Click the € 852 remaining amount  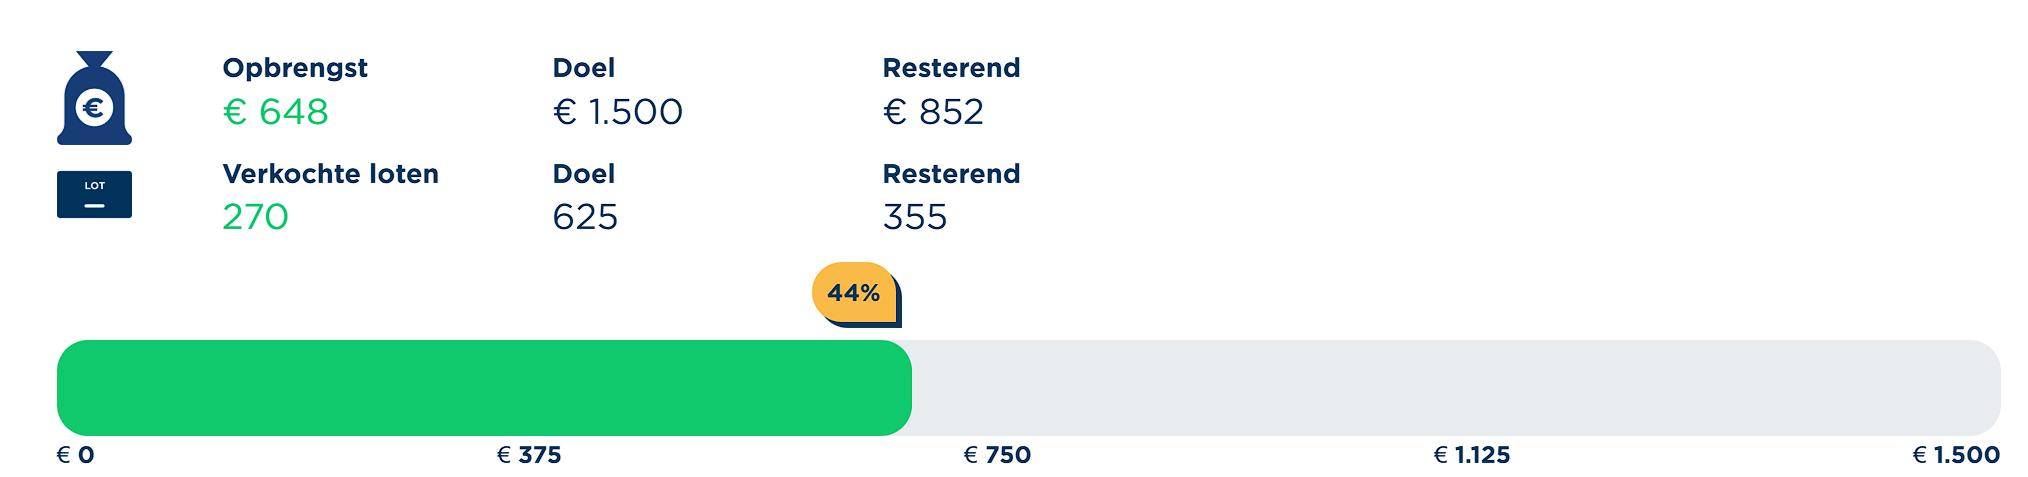(x=933, y=112)
